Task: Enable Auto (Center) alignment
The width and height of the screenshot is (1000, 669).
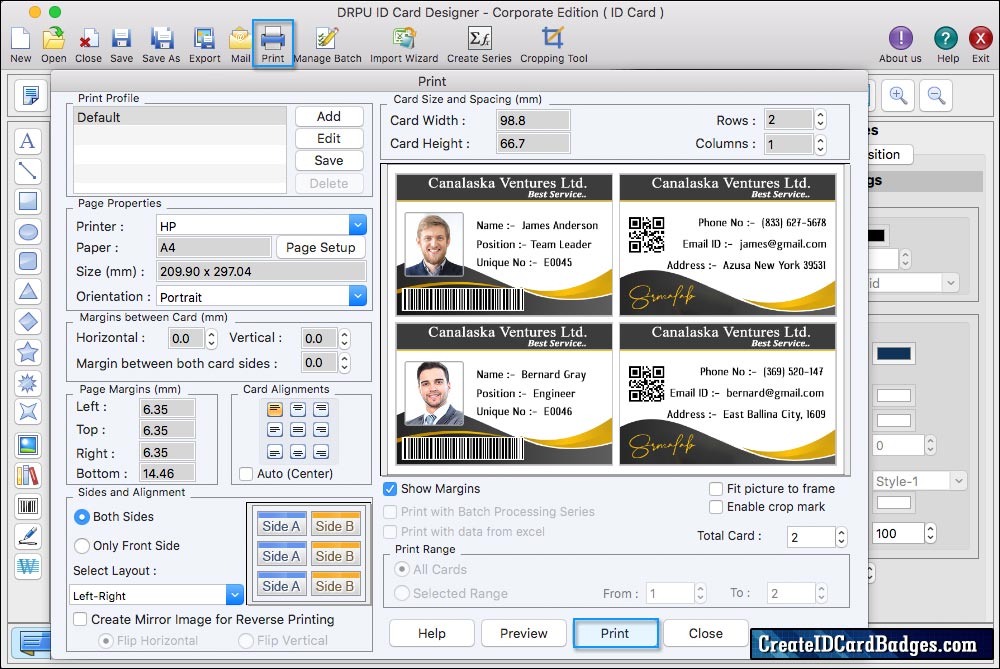Action: click(x=246, y=474)
